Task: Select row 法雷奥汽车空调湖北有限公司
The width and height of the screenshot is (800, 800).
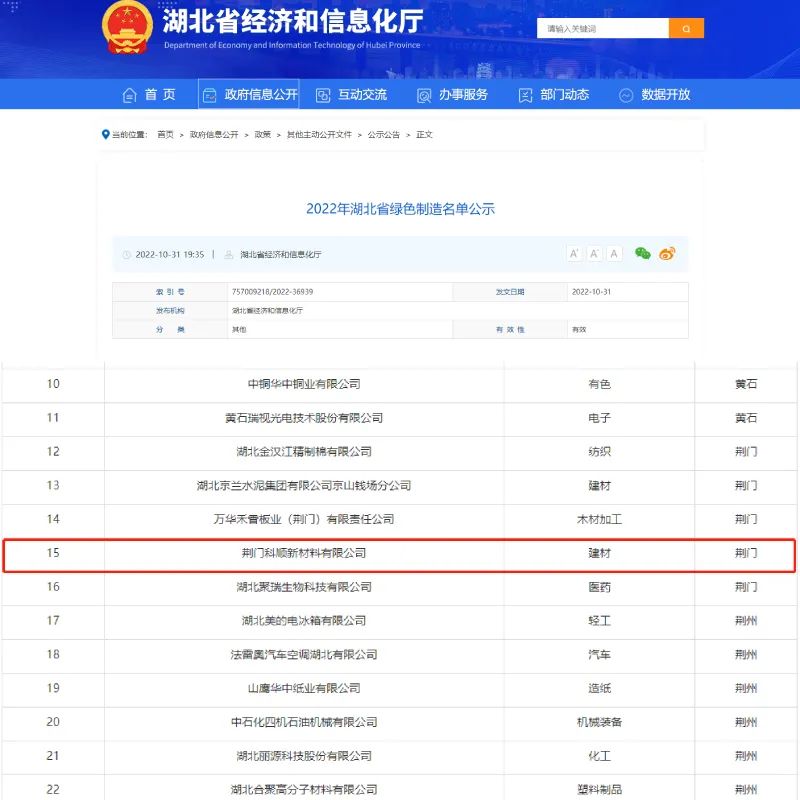Action: (x=399, y=655)
